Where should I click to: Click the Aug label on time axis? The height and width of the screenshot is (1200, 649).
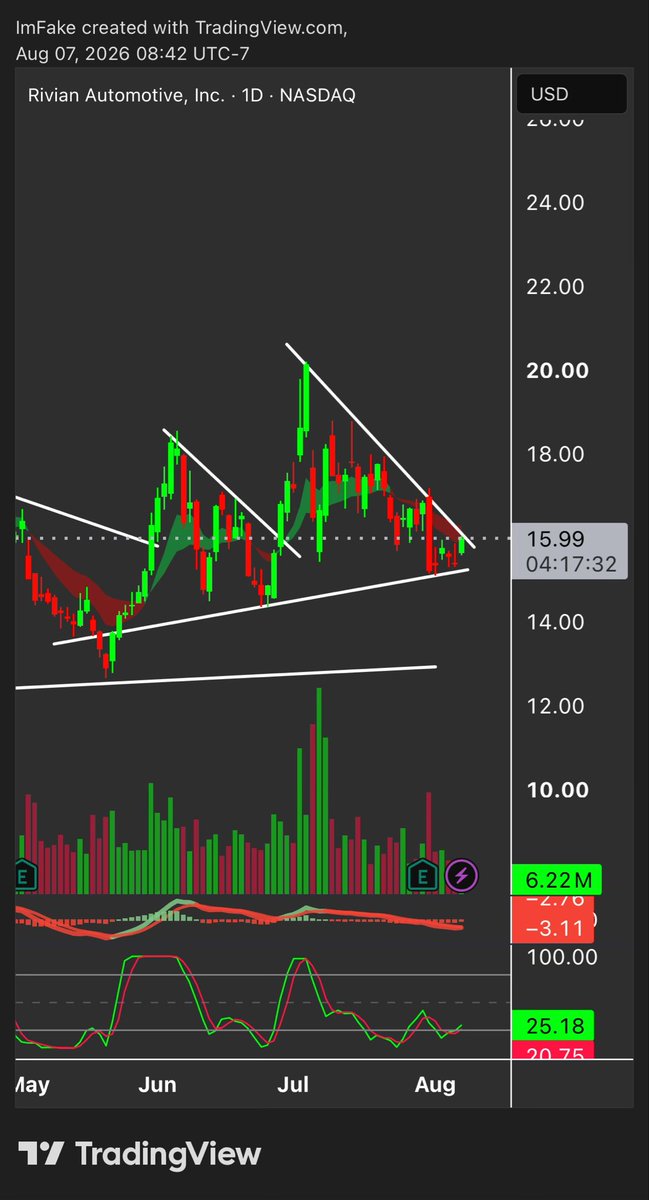(435, 1085)
